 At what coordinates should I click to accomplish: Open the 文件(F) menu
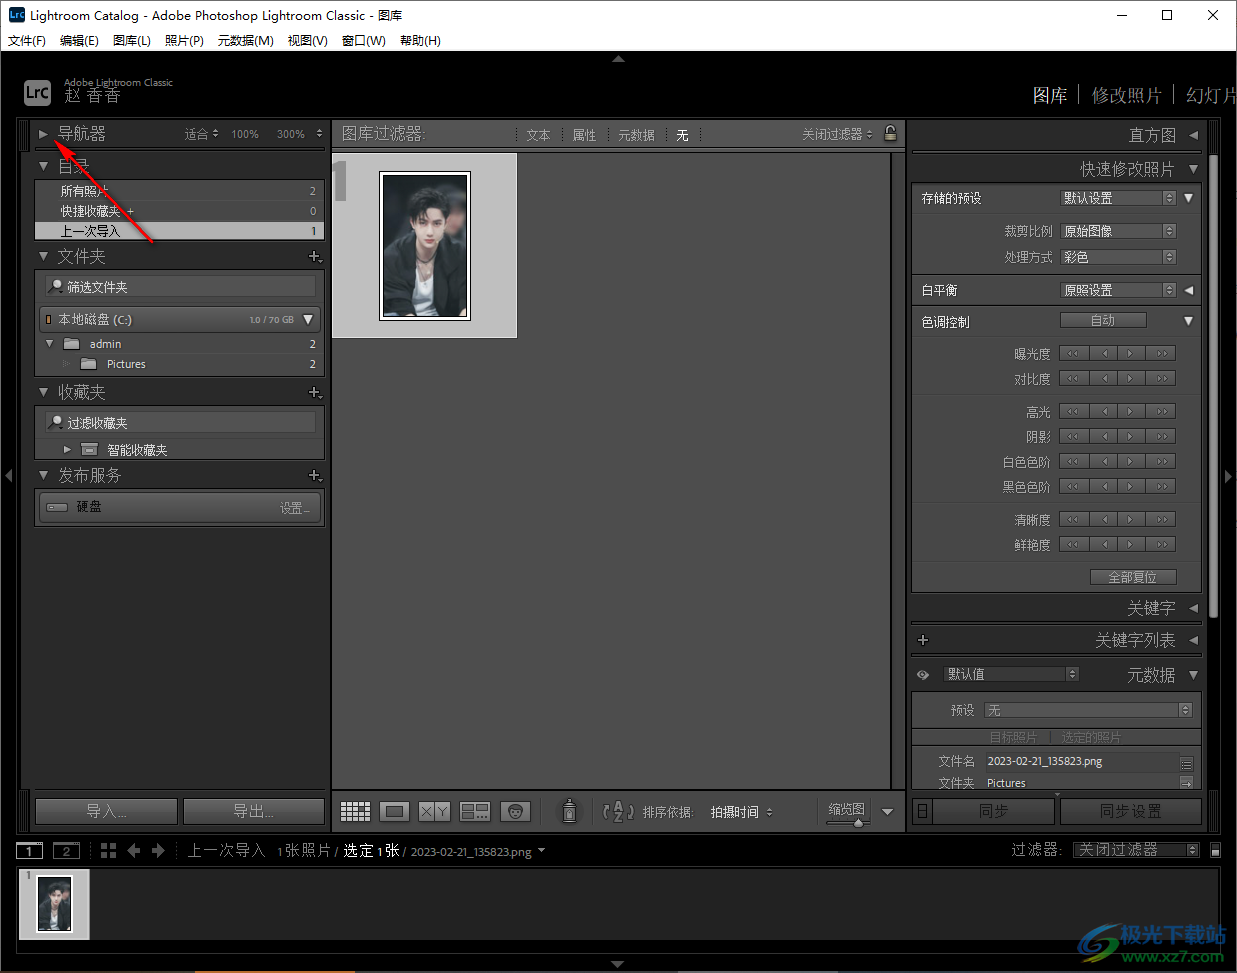[27, 41]
